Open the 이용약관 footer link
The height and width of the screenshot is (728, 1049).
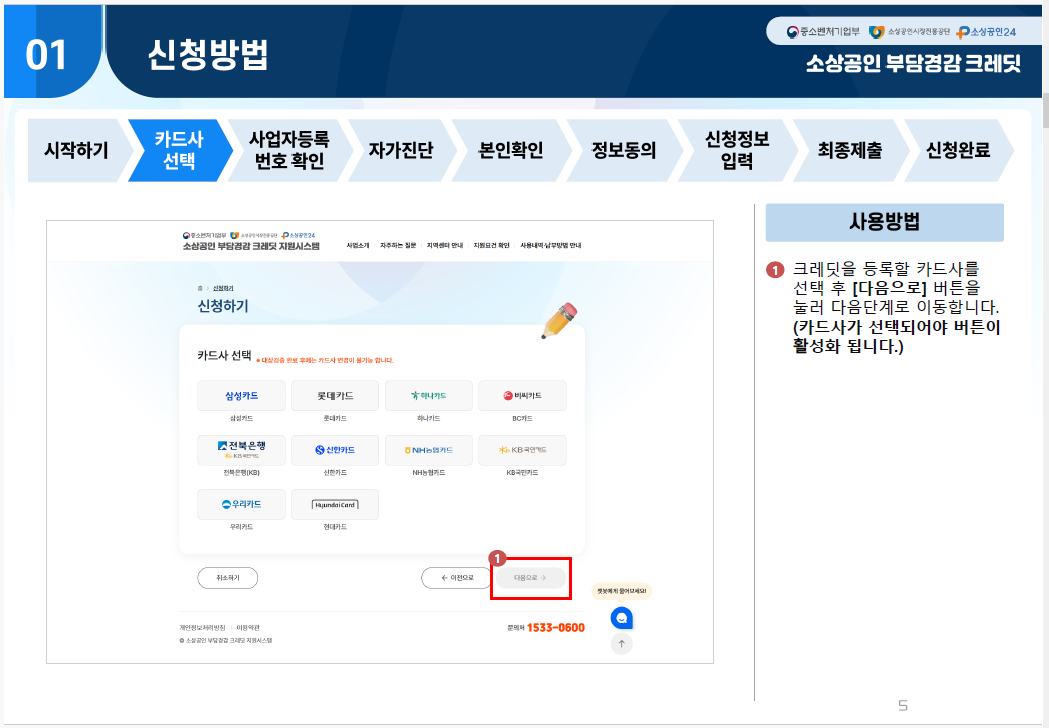[x=248, y=628]
